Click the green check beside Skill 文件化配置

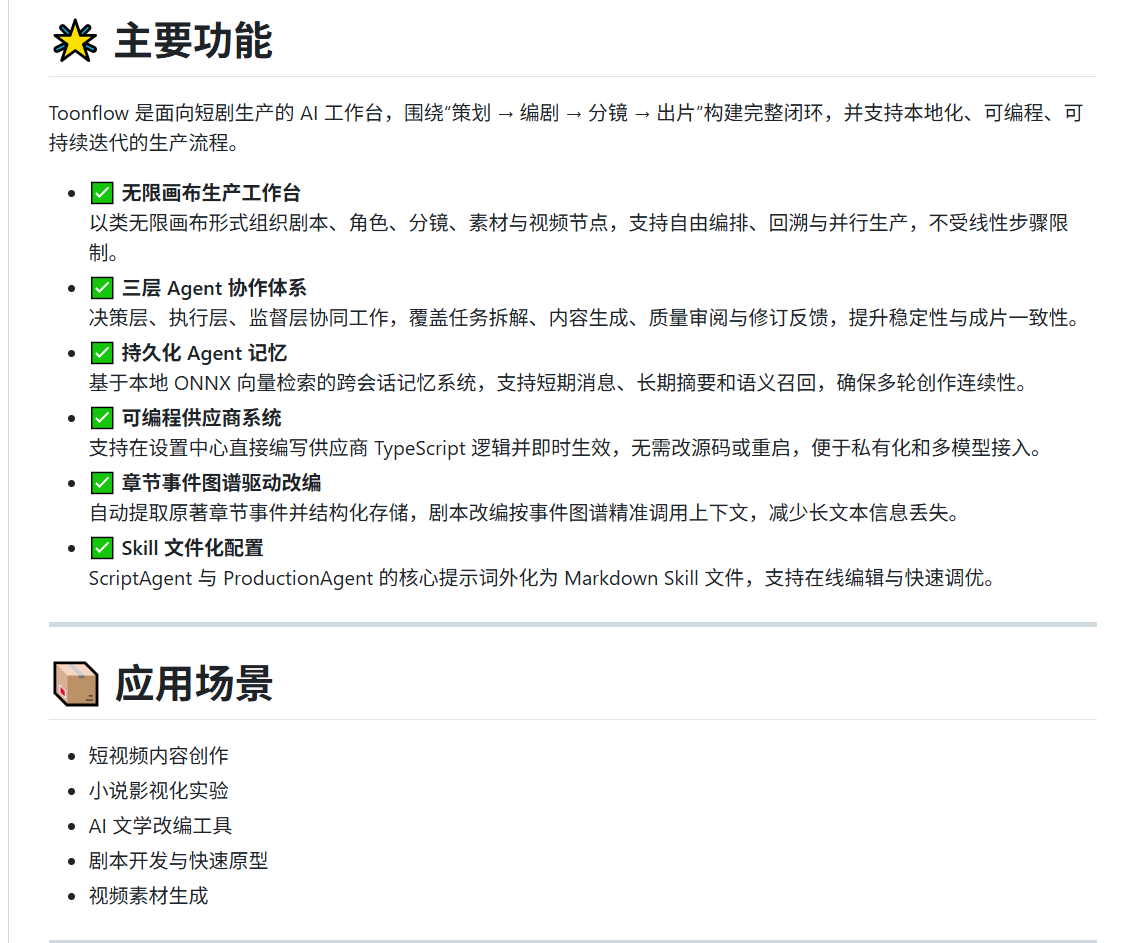[x=102, y=548]
